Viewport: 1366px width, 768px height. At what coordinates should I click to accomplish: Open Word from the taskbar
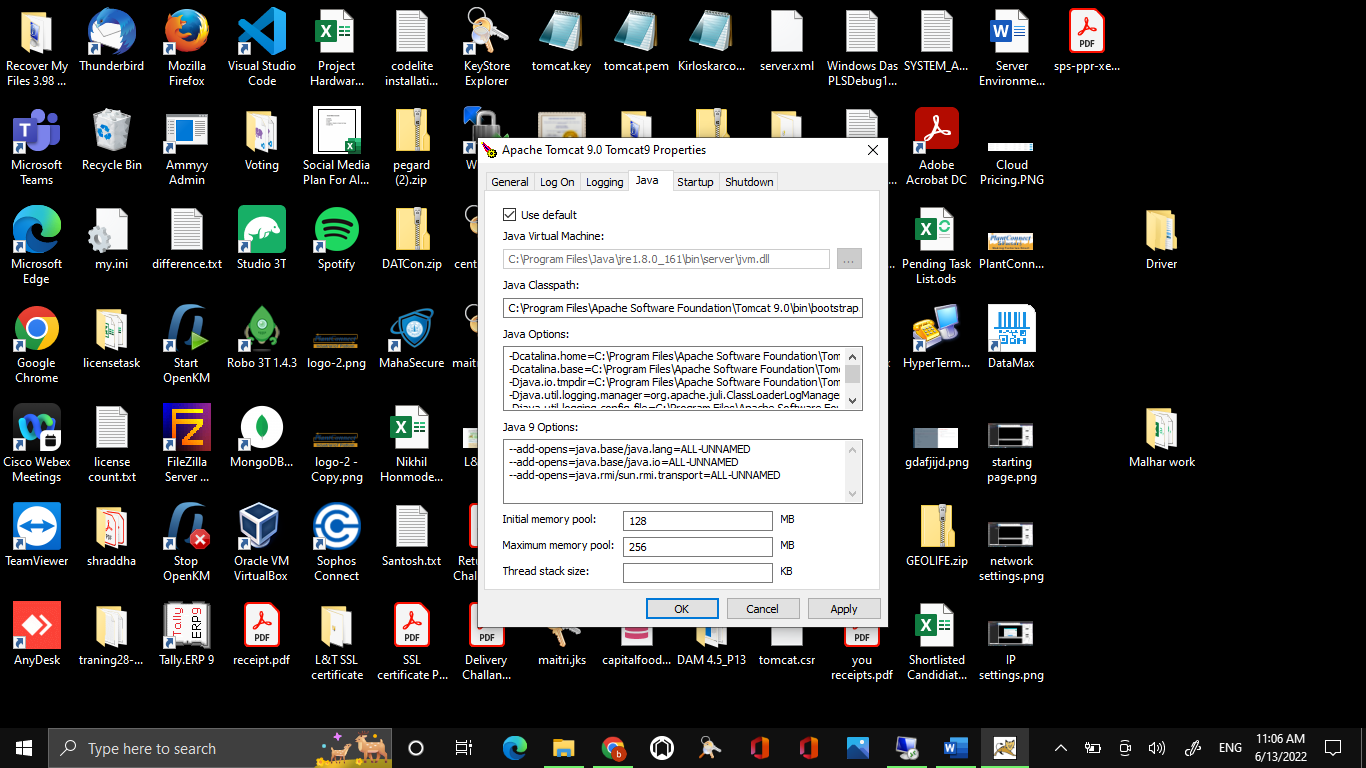coord(954,748)
